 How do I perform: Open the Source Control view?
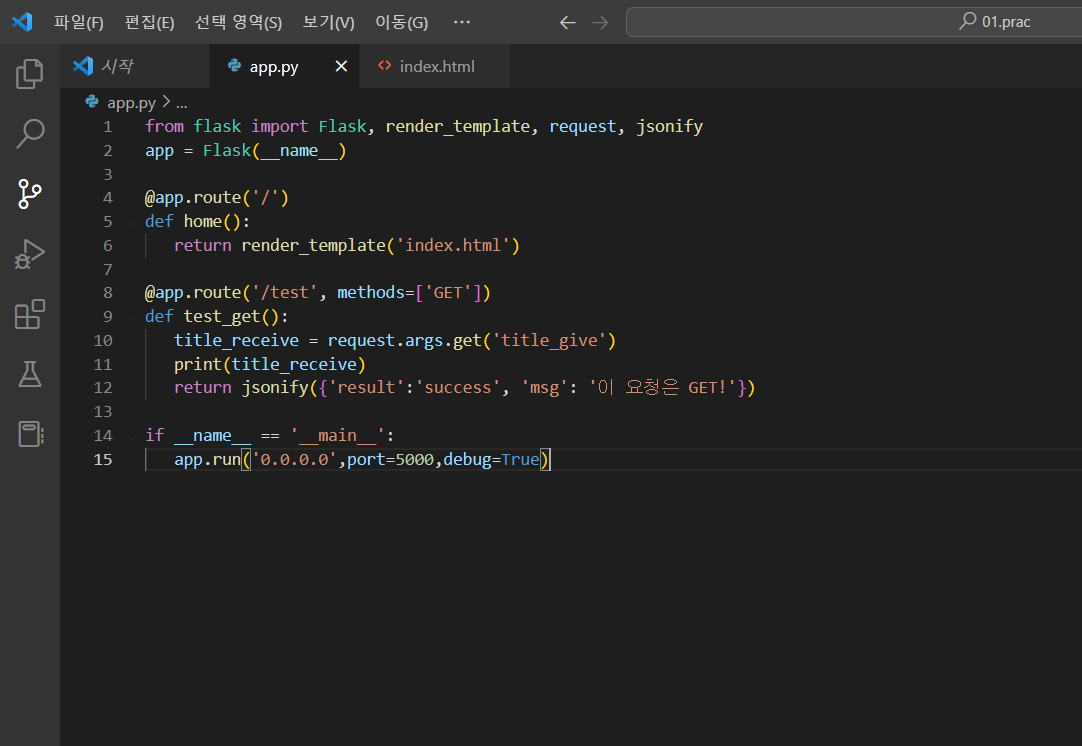coord(30,194)
